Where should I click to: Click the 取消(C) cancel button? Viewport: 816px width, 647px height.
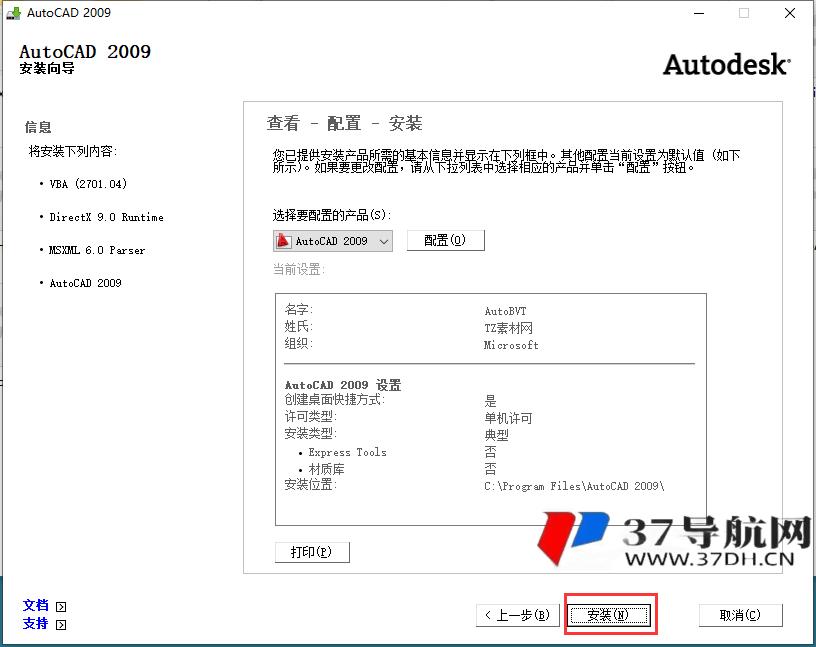click(740, 615)
